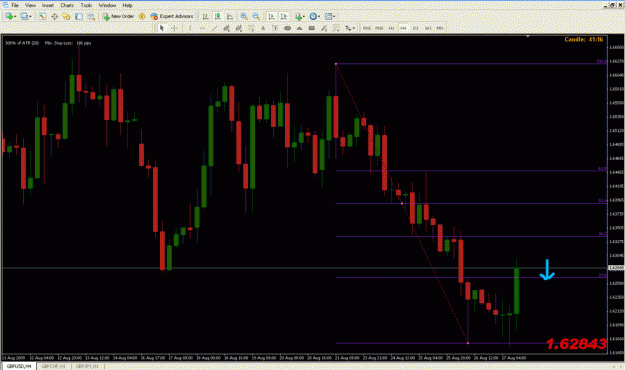Switch to M30 timeframe

tap(379, 28)
